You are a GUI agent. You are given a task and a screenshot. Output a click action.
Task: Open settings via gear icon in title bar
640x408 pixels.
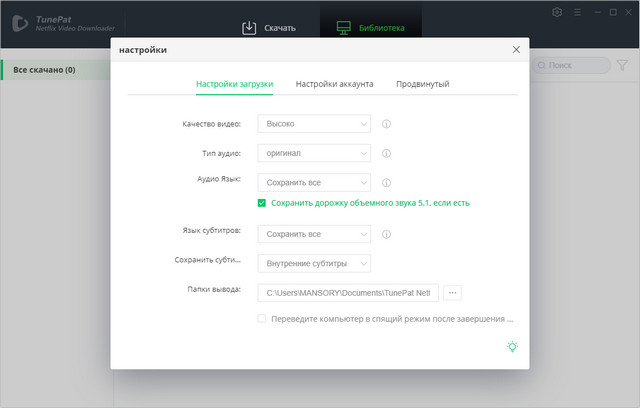pos(557,12)
